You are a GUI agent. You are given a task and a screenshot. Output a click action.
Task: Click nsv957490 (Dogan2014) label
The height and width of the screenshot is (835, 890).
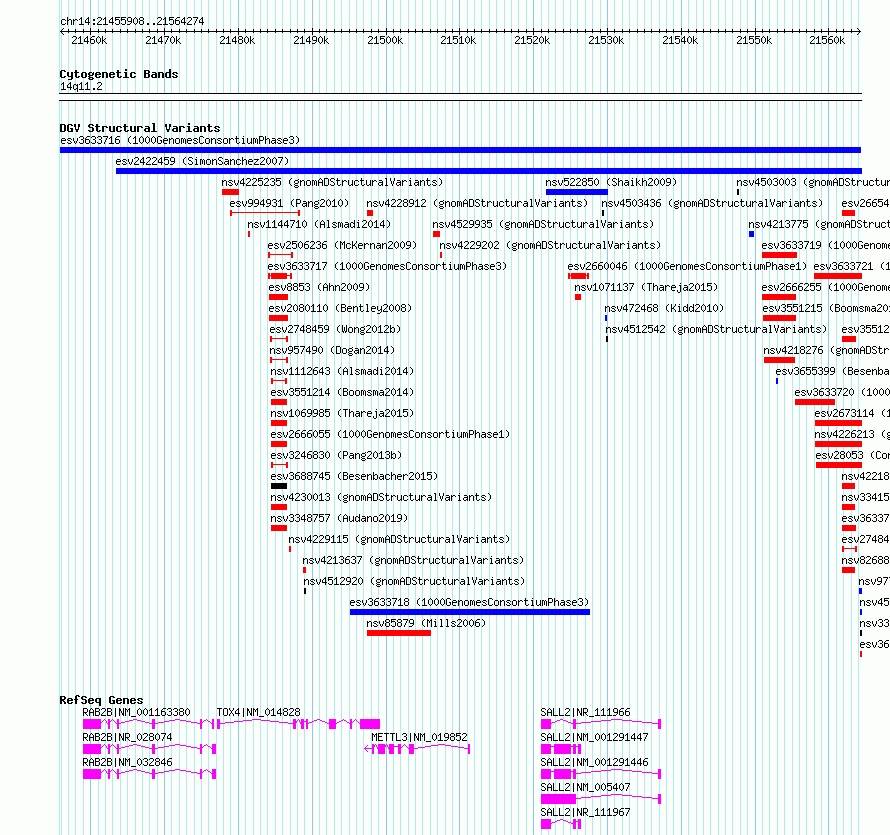point(332,350)
